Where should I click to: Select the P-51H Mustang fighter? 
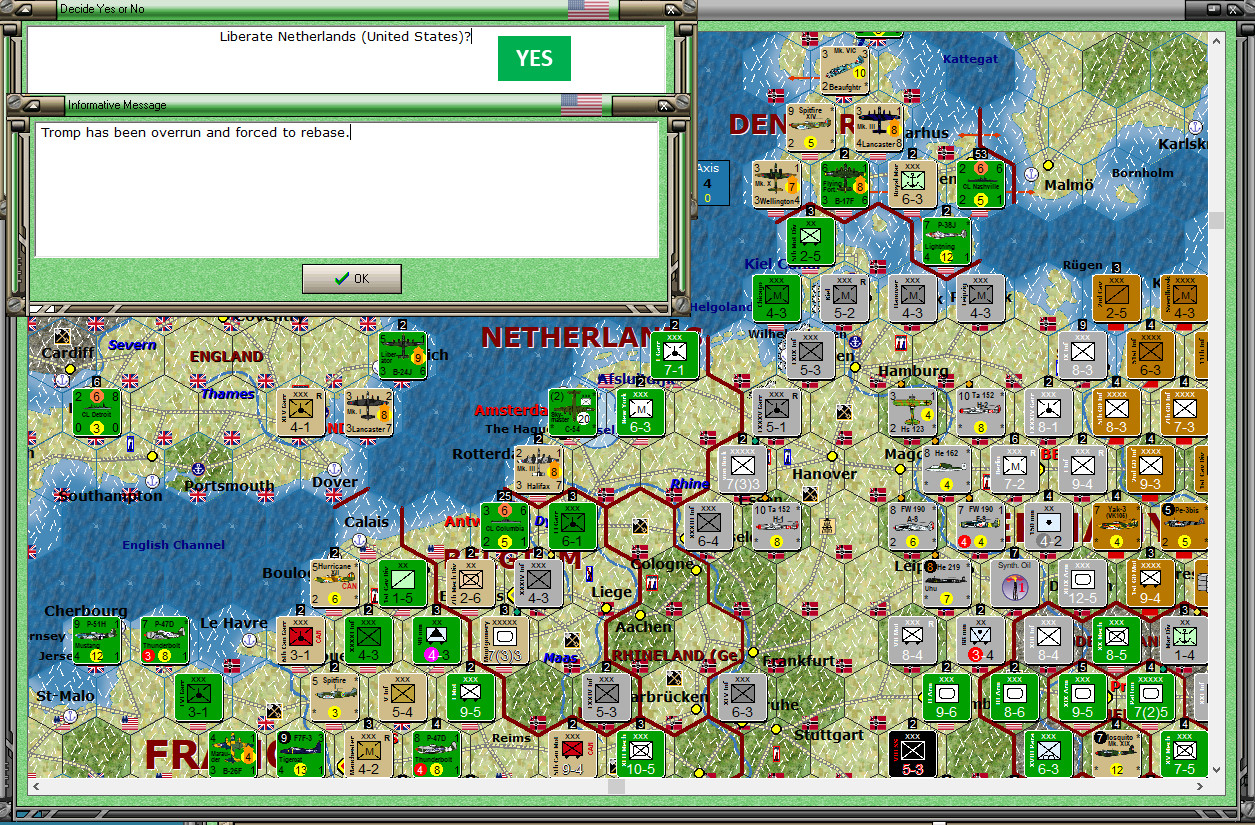(97, 641)
